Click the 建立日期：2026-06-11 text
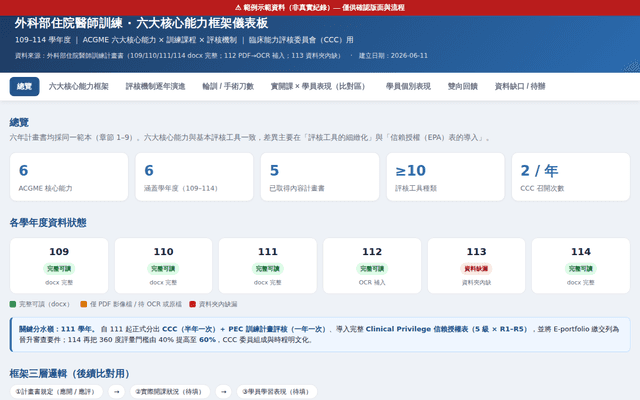This screenshot has width=640, height=400. coord(393,56)
